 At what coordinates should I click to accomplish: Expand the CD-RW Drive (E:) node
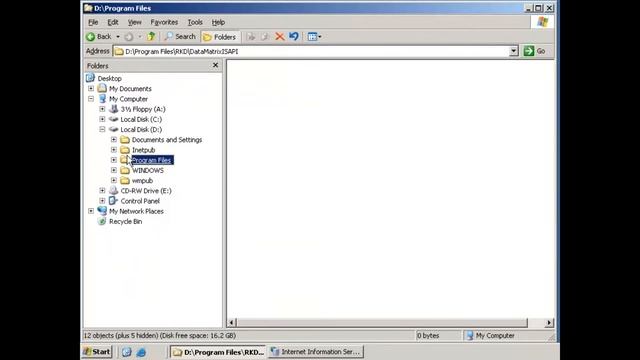[102, 191]
